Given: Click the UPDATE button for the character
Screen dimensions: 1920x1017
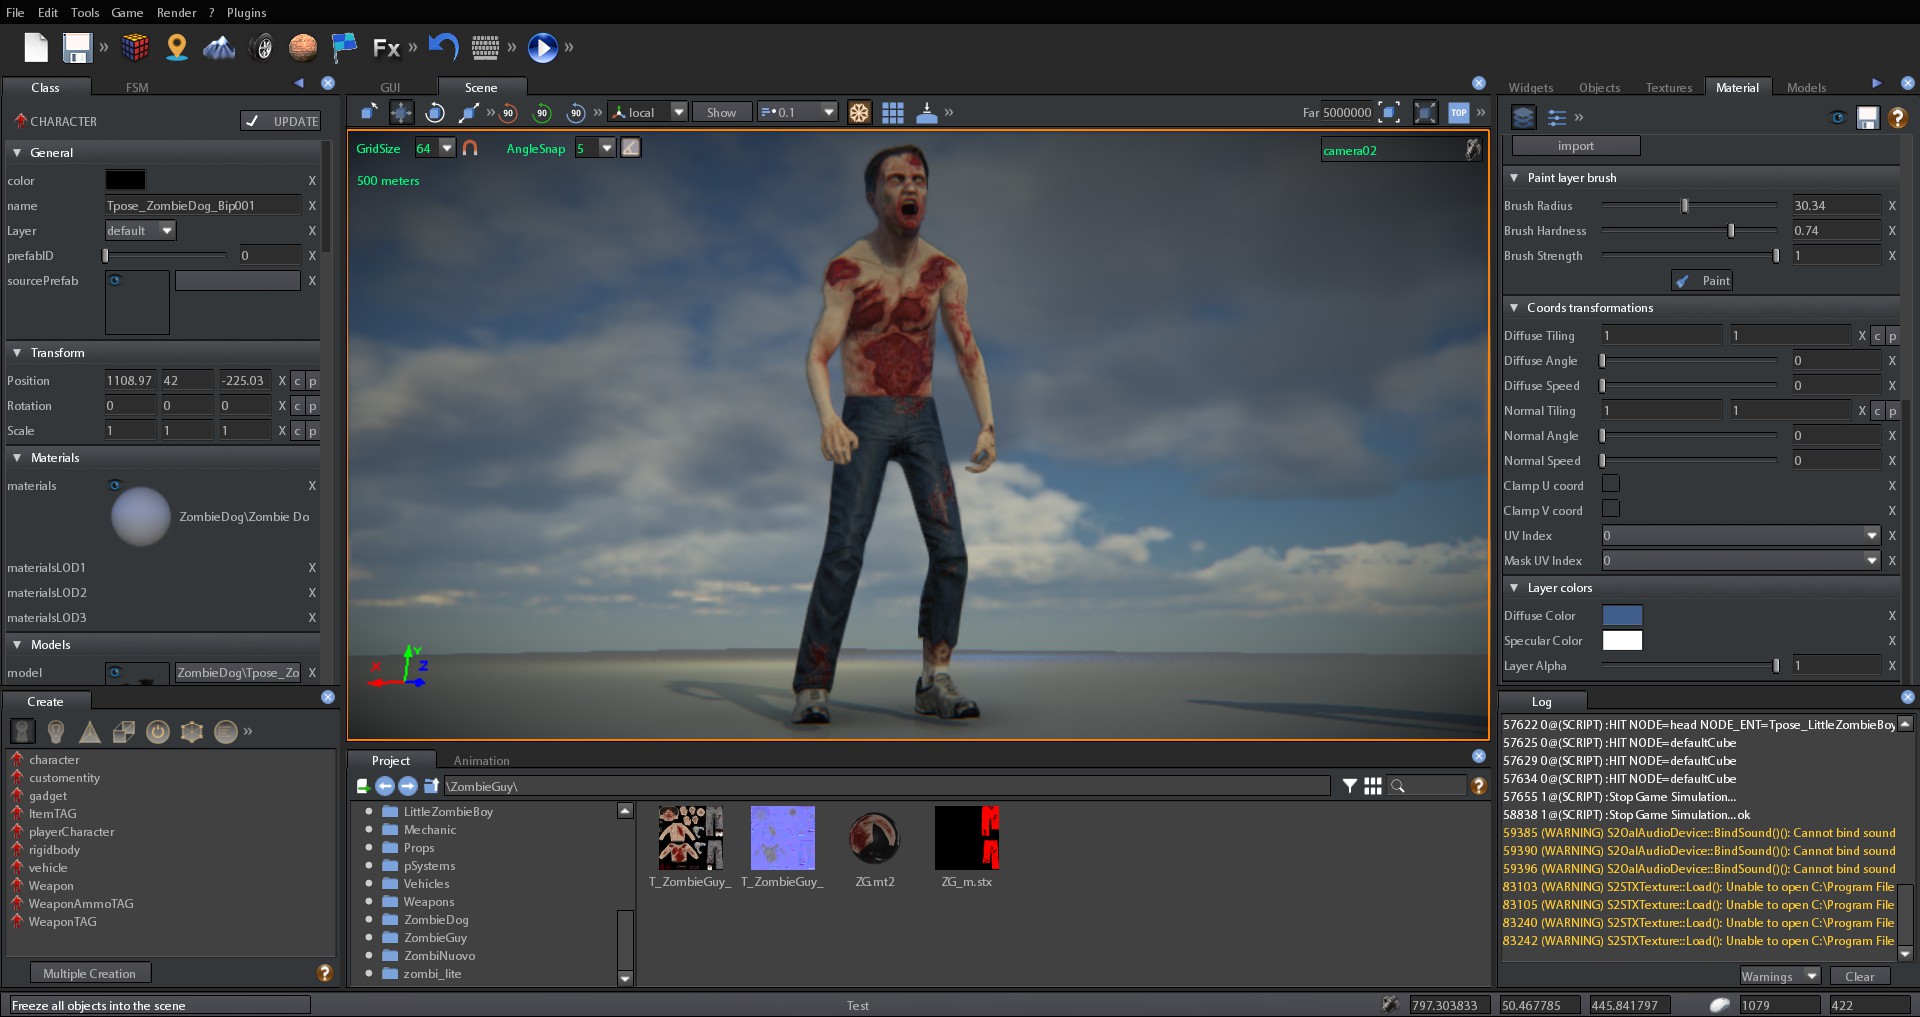Looking at the screenshot, I should pos(281,120).
